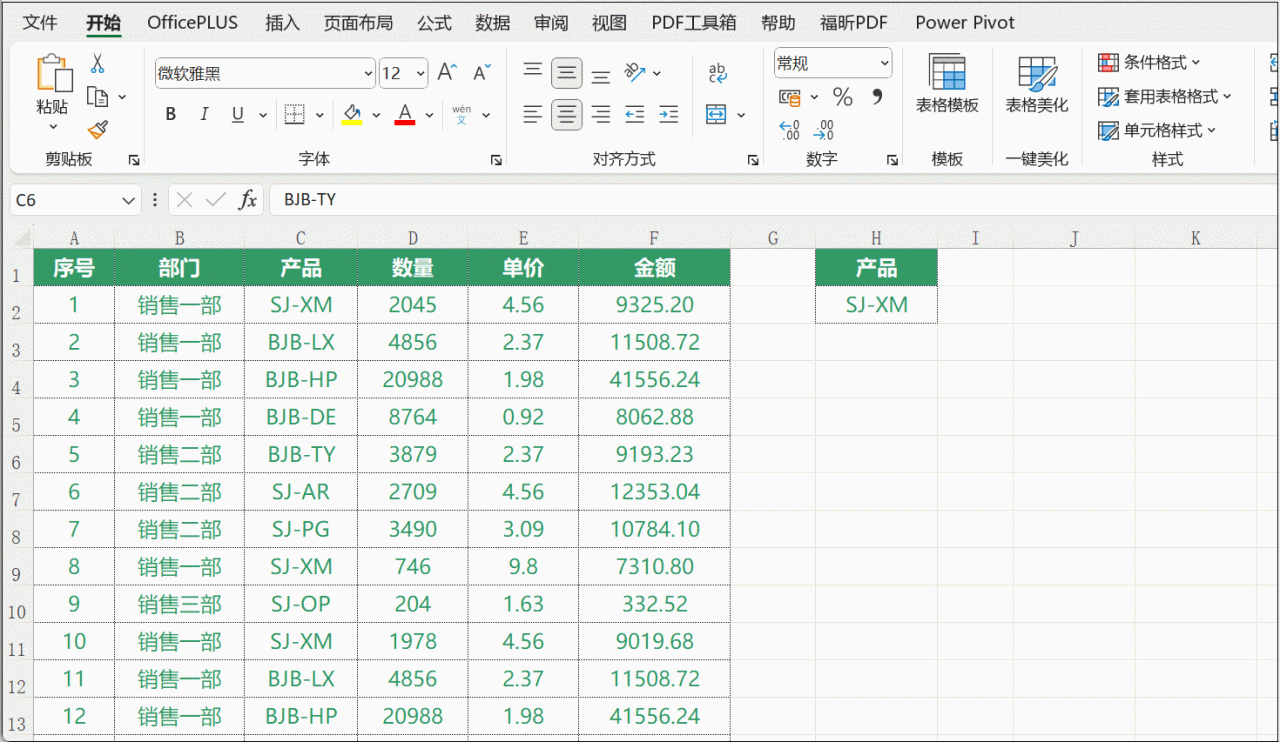This screenshot has height=742, width=1280.
Task: Switch to the 数据 (Data) tab
Action: [492, 22]
